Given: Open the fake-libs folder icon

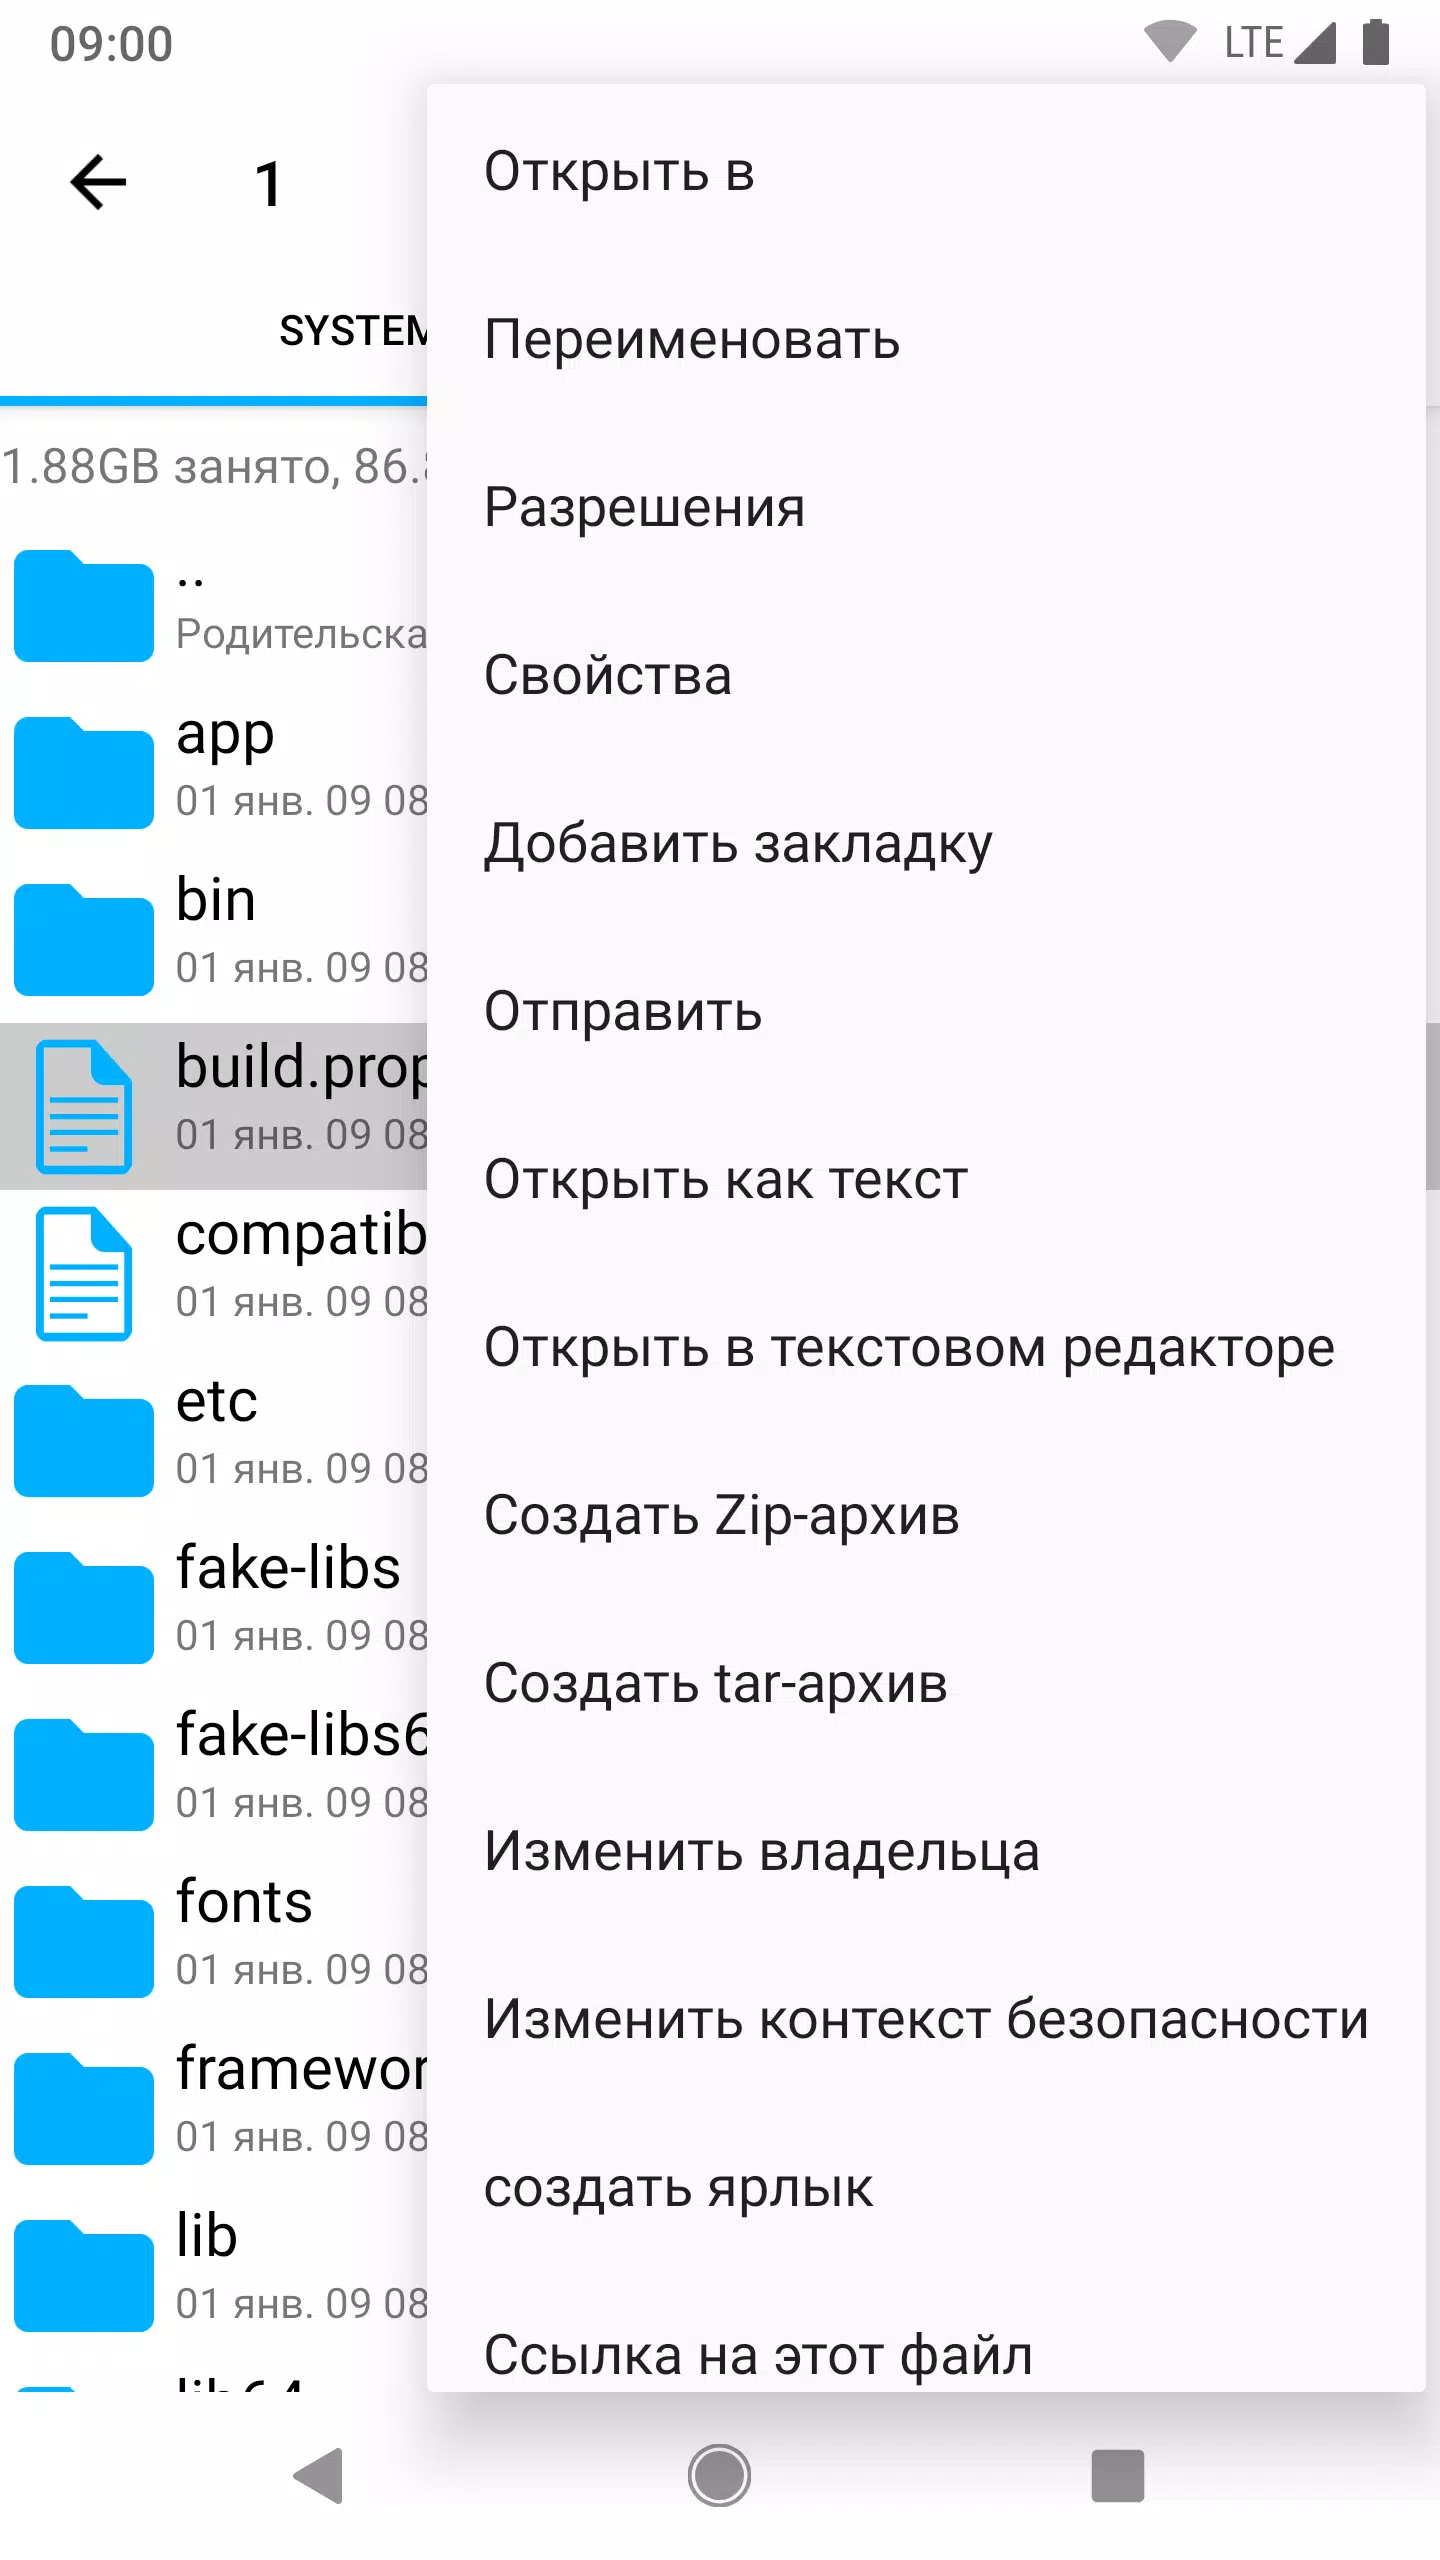Looking at the screenshot, I should click(x=84, y=1607).
